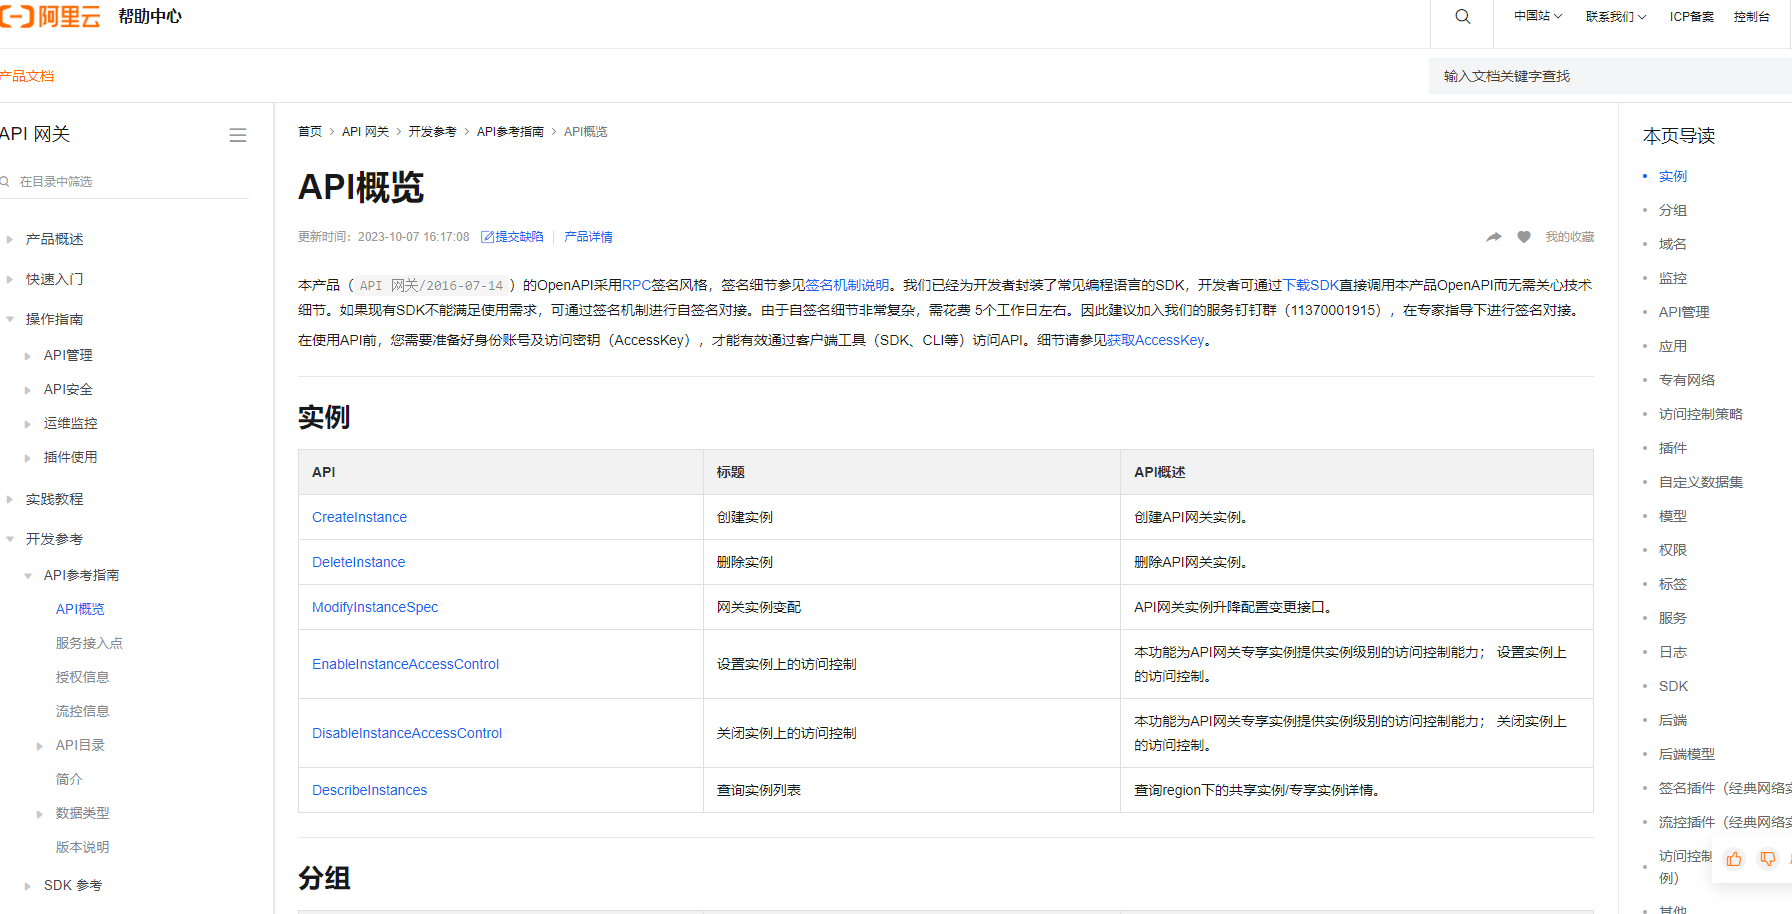Jump to 监控 in page navigation
Image resolution: width=1792 pixels, height=914 pixels.
(x=1672, y=278)
